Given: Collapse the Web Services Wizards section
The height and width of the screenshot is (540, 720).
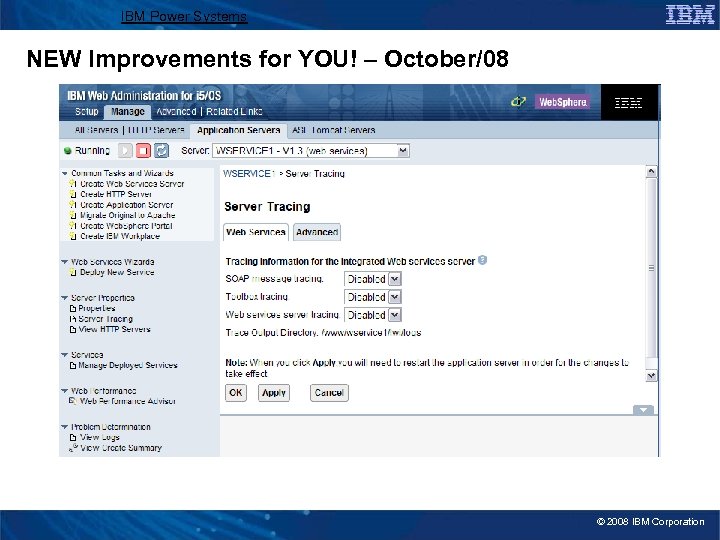Looking at the screenshot, I should [x=65, y=262].
